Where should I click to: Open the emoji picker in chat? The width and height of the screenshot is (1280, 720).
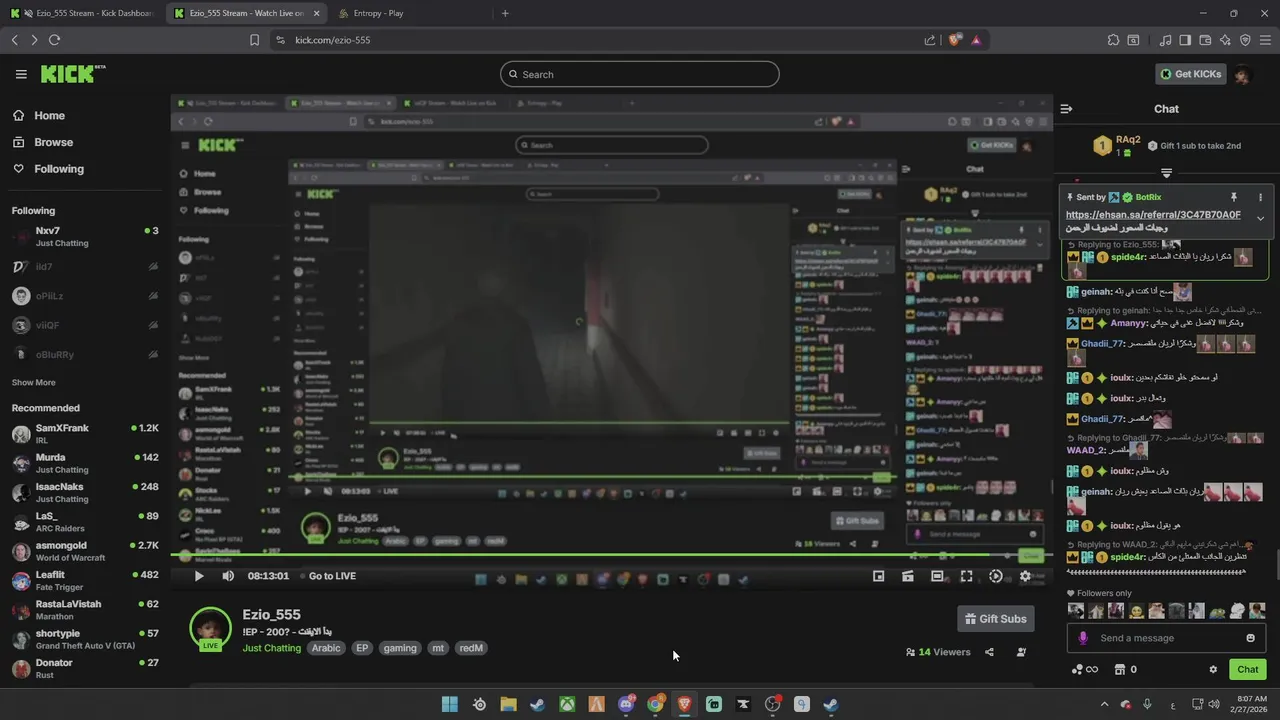click(1250, 638)
